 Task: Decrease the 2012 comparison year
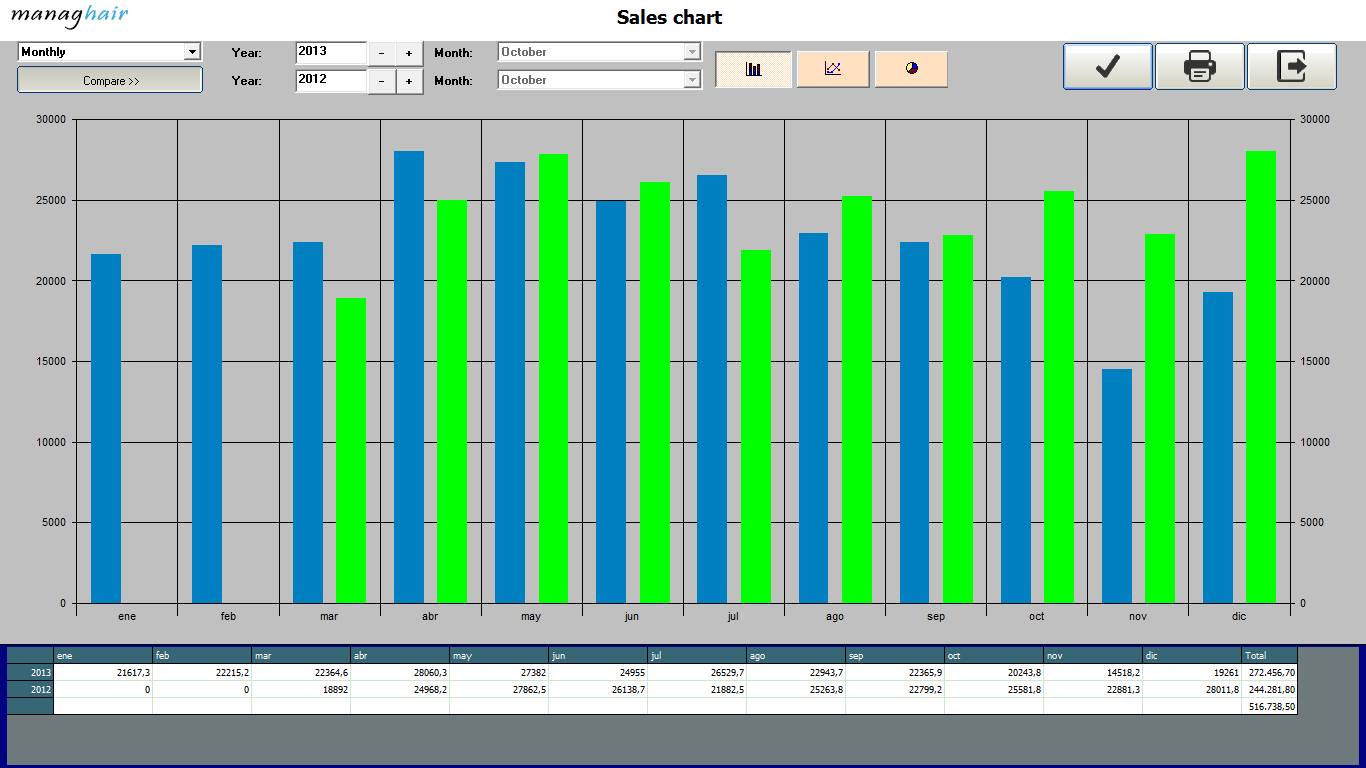click(382, 81)
